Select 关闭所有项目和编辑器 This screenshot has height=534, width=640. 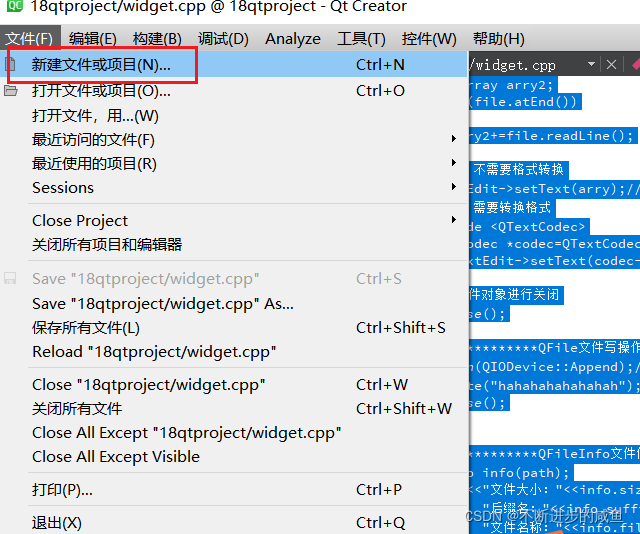click(x=233, y=245)
